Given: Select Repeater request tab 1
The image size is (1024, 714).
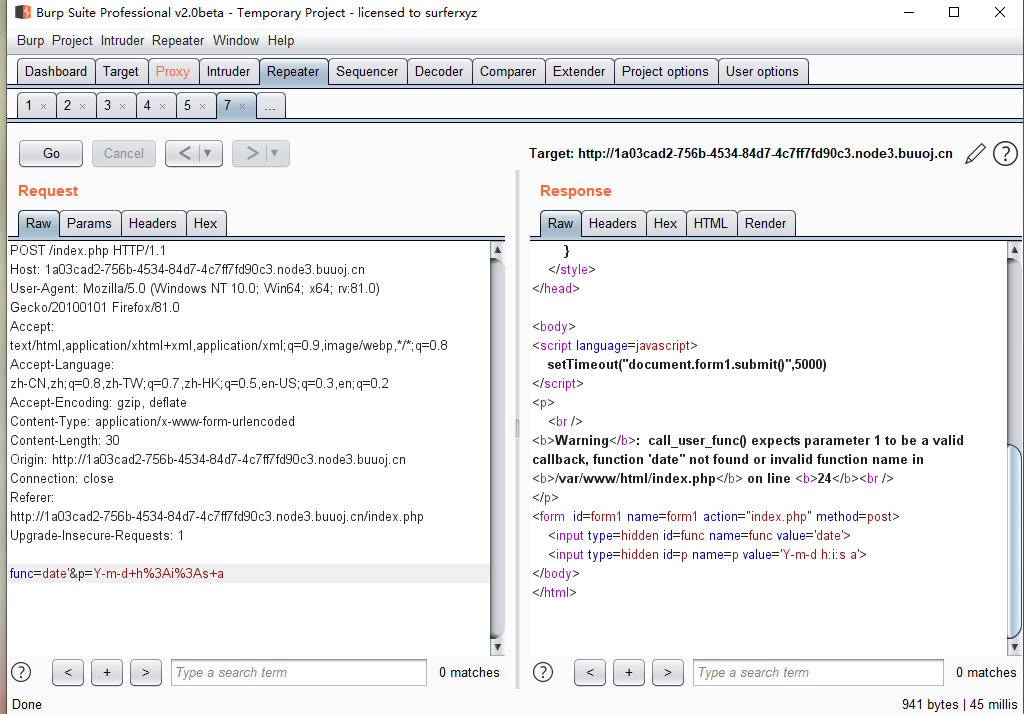Looking at the screenshot, I should [29, 105].
